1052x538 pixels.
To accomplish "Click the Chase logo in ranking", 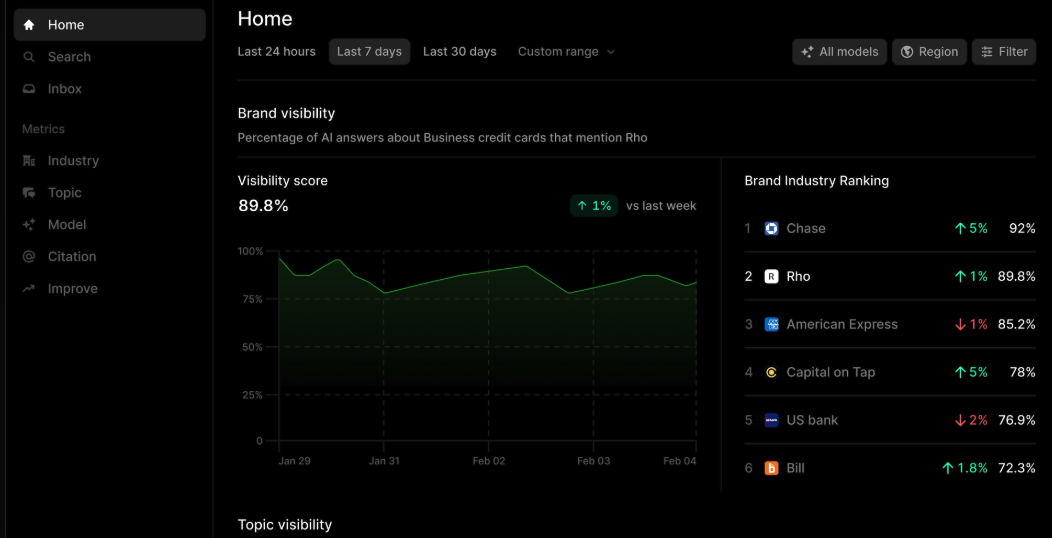I will (771, 228).
